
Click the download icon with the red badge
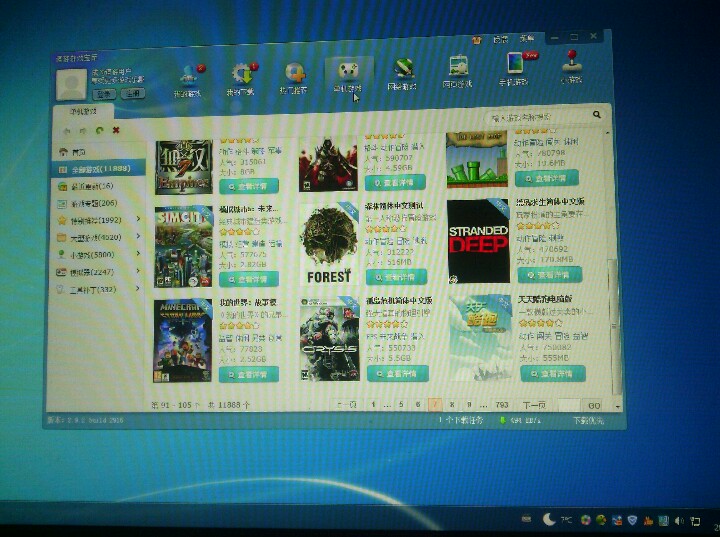pyautogui.click(x=241, y=74)
